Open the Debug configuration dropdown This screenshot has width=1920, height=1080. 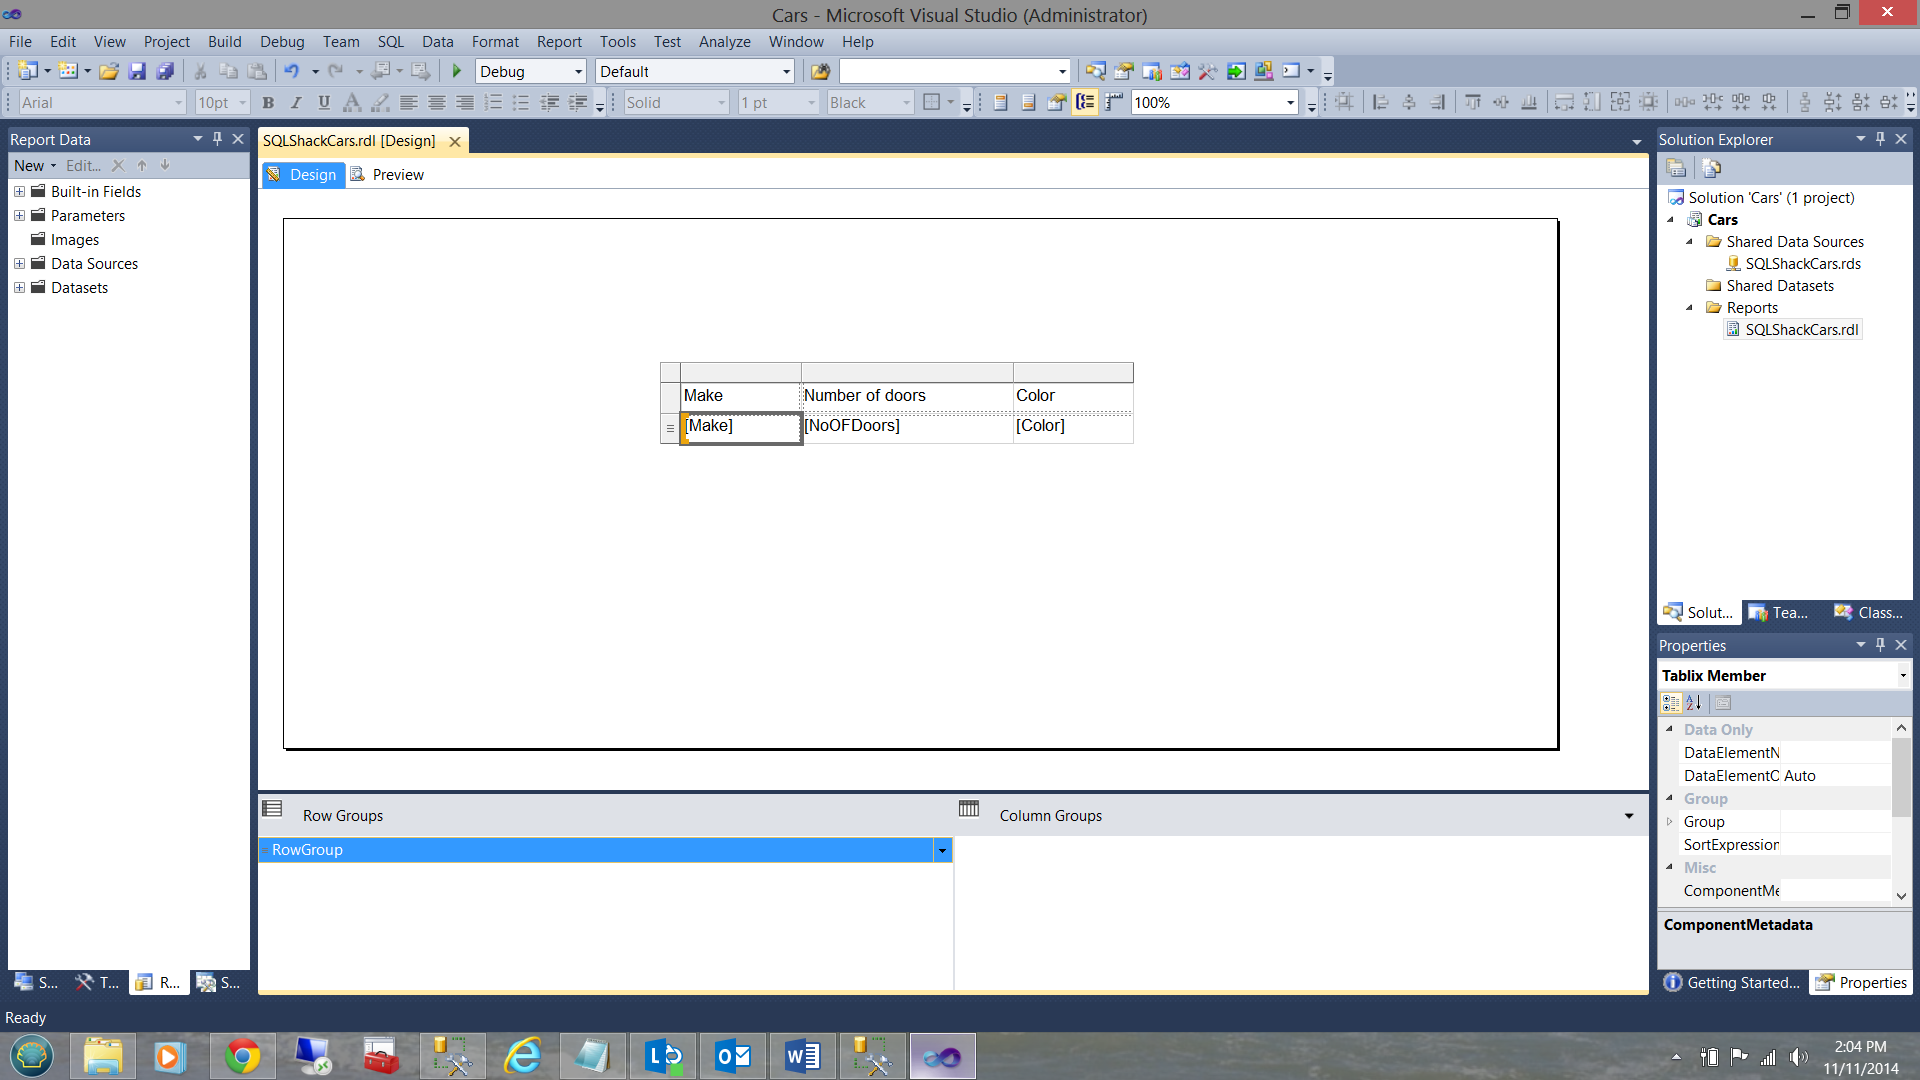pyautogui.click(x=578, y=72)
